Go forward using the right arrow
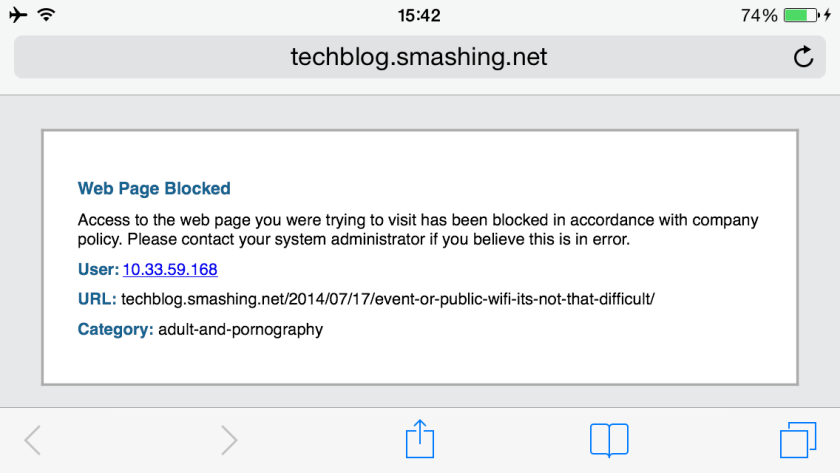The width and height of the screenshot is (840, 473). 229,440
